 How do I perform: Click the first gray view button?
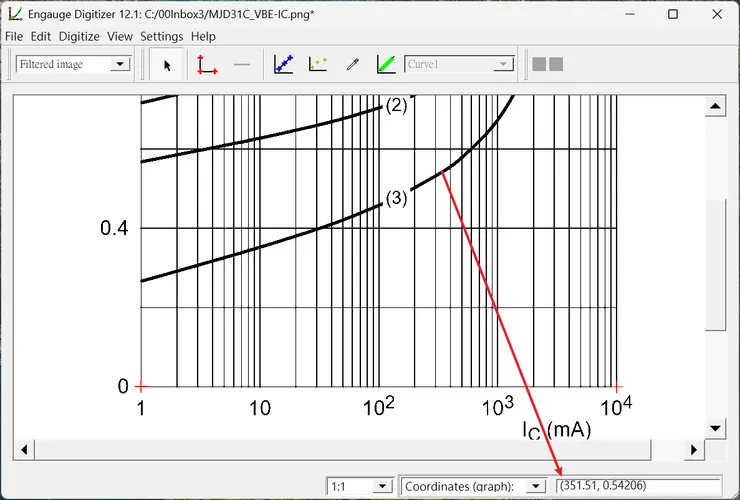(x=539, y=64)
